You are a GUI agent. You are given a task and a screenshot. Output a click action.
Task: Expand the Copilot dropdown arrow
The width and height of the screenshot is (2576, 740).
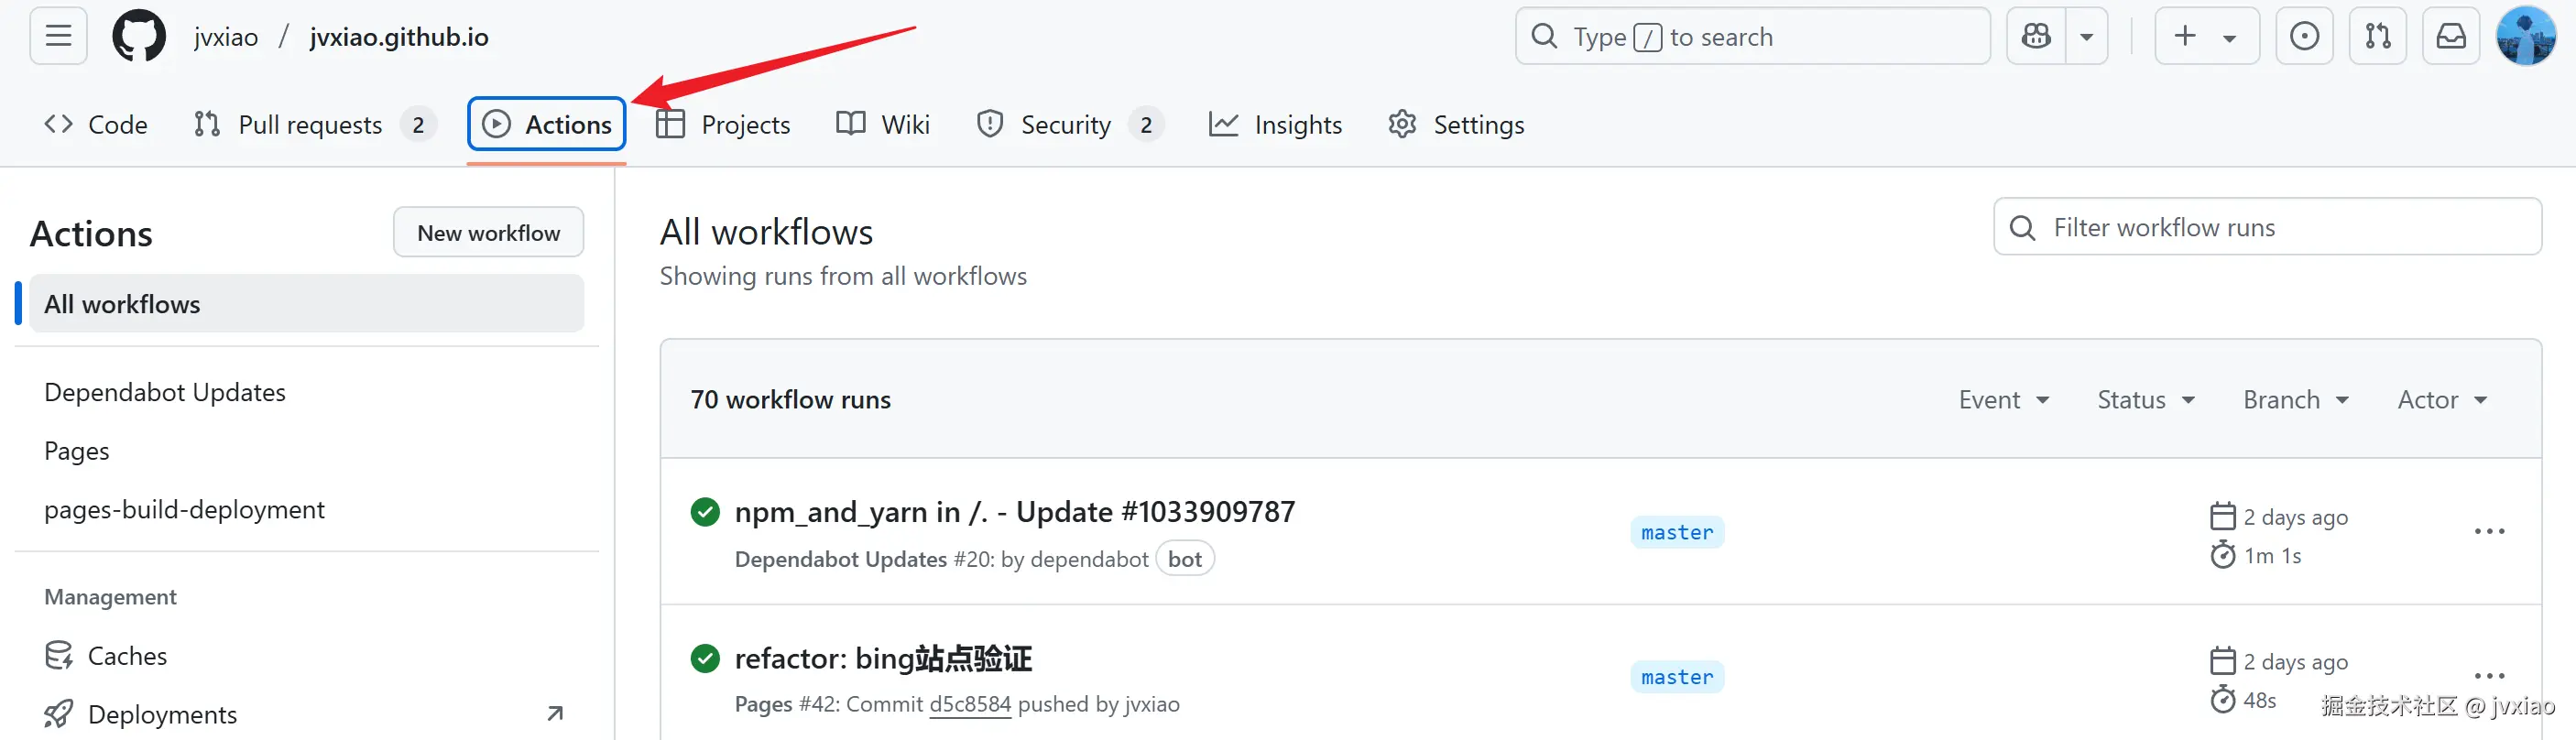[x=2087, y=37]
